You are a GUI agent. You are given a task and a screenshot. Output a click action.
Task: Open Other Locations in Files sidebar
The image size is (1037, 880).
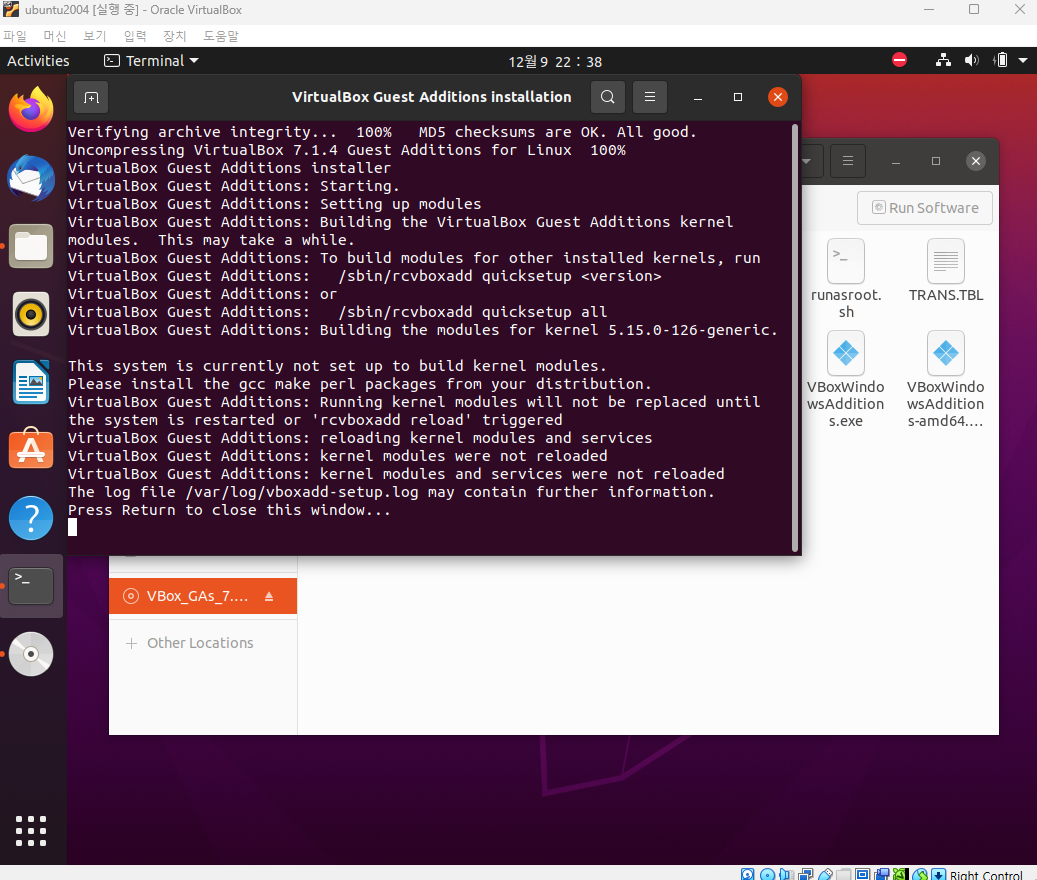[200, 643]
